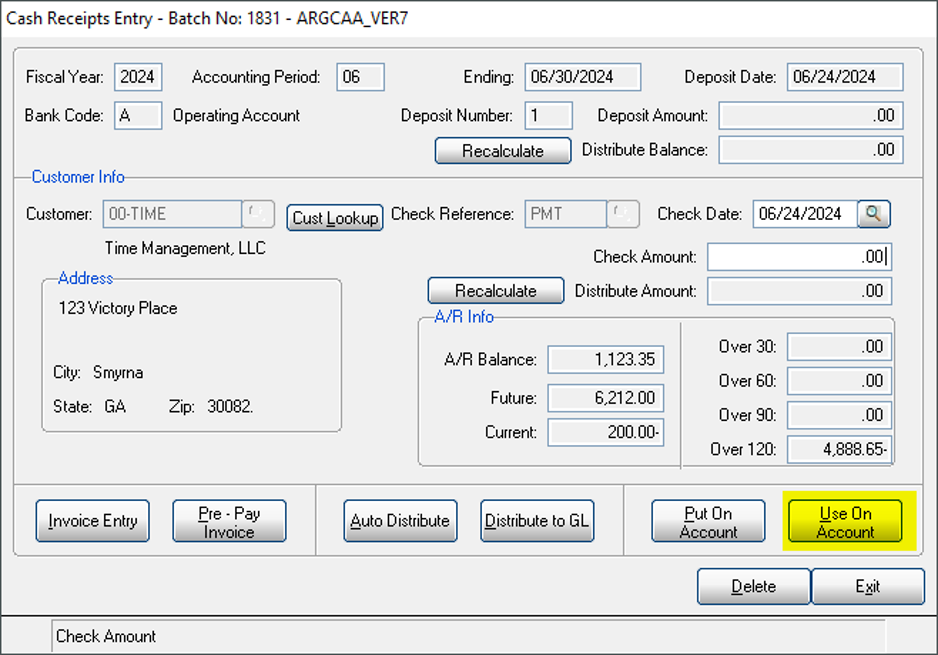938x655 pixels.
Task: Select Distribute to GL
Action: click(537, 521)
